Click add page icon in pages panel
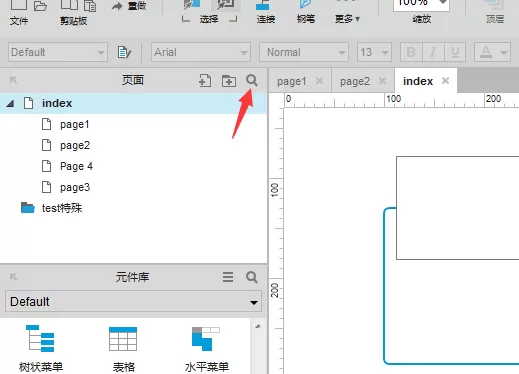The width and height of the screenshot is (519, 374). (205, 81)
